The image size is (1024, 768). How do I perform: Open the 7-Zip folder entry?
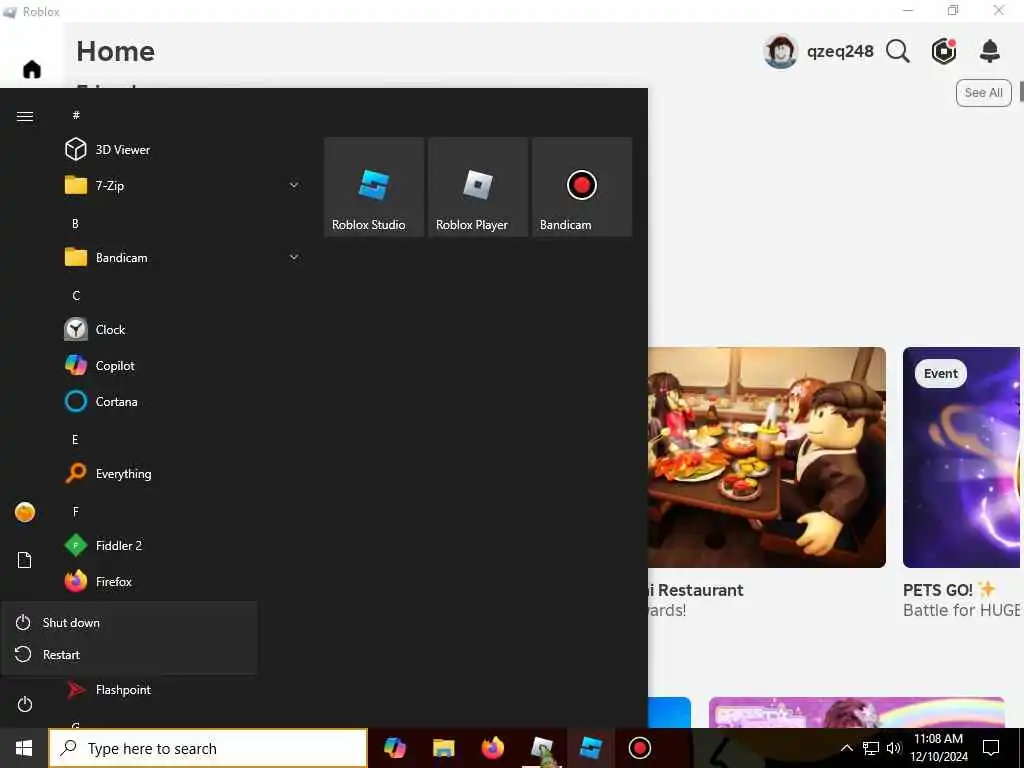point(183,185)
